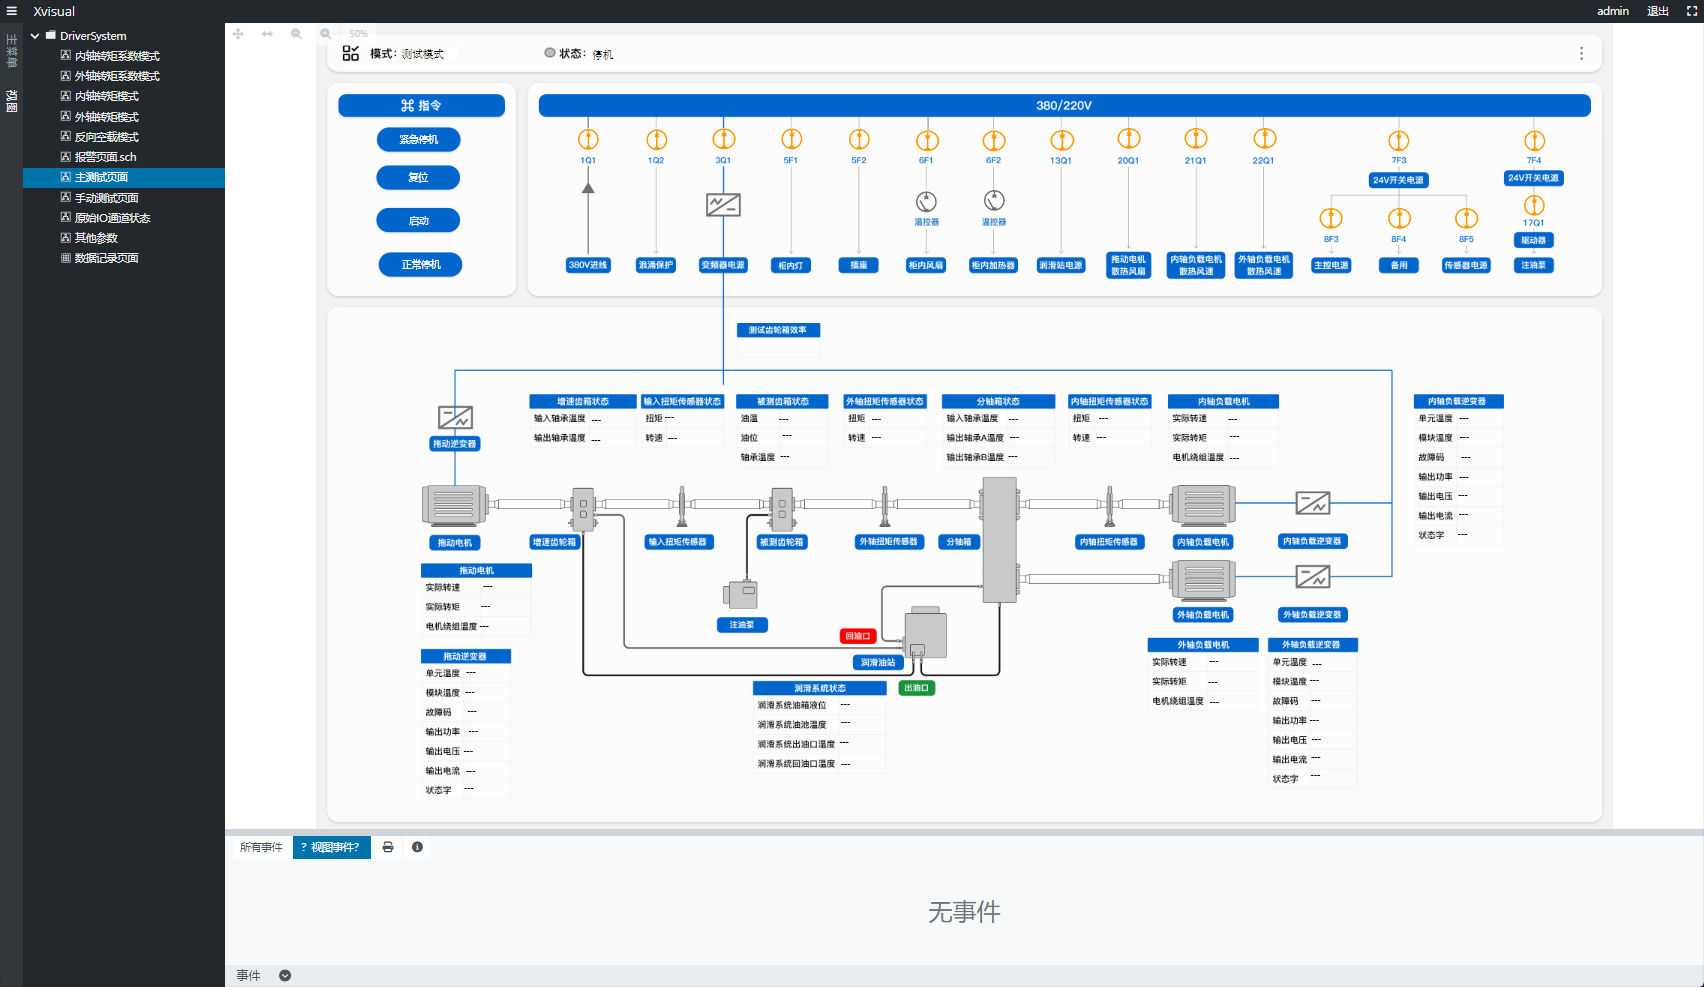Click the mode grid icon beside 模式

coord(350,53)
